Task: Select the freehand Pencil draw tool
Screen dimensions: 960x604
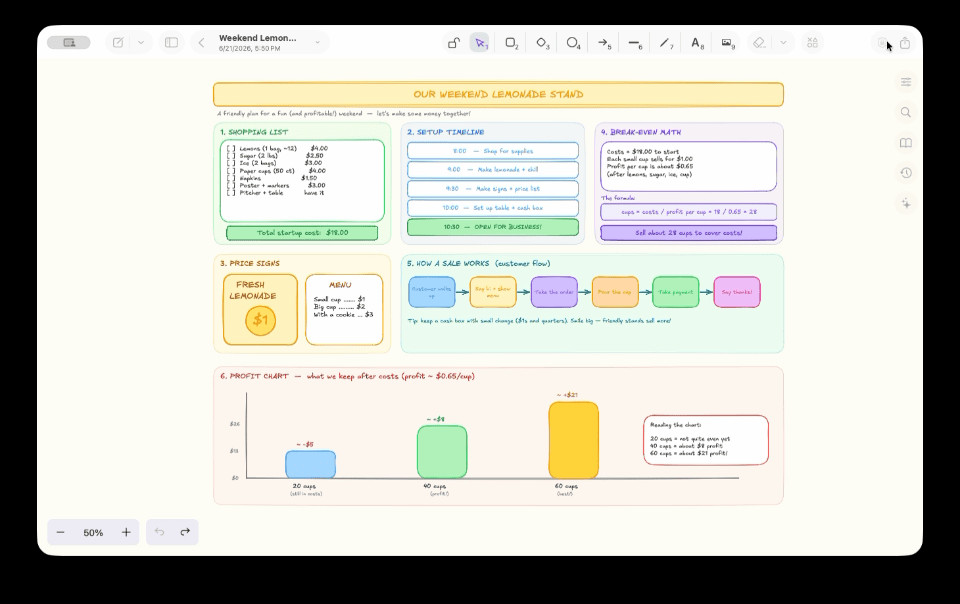Action: pyautogui.click(x=666, y=43)
